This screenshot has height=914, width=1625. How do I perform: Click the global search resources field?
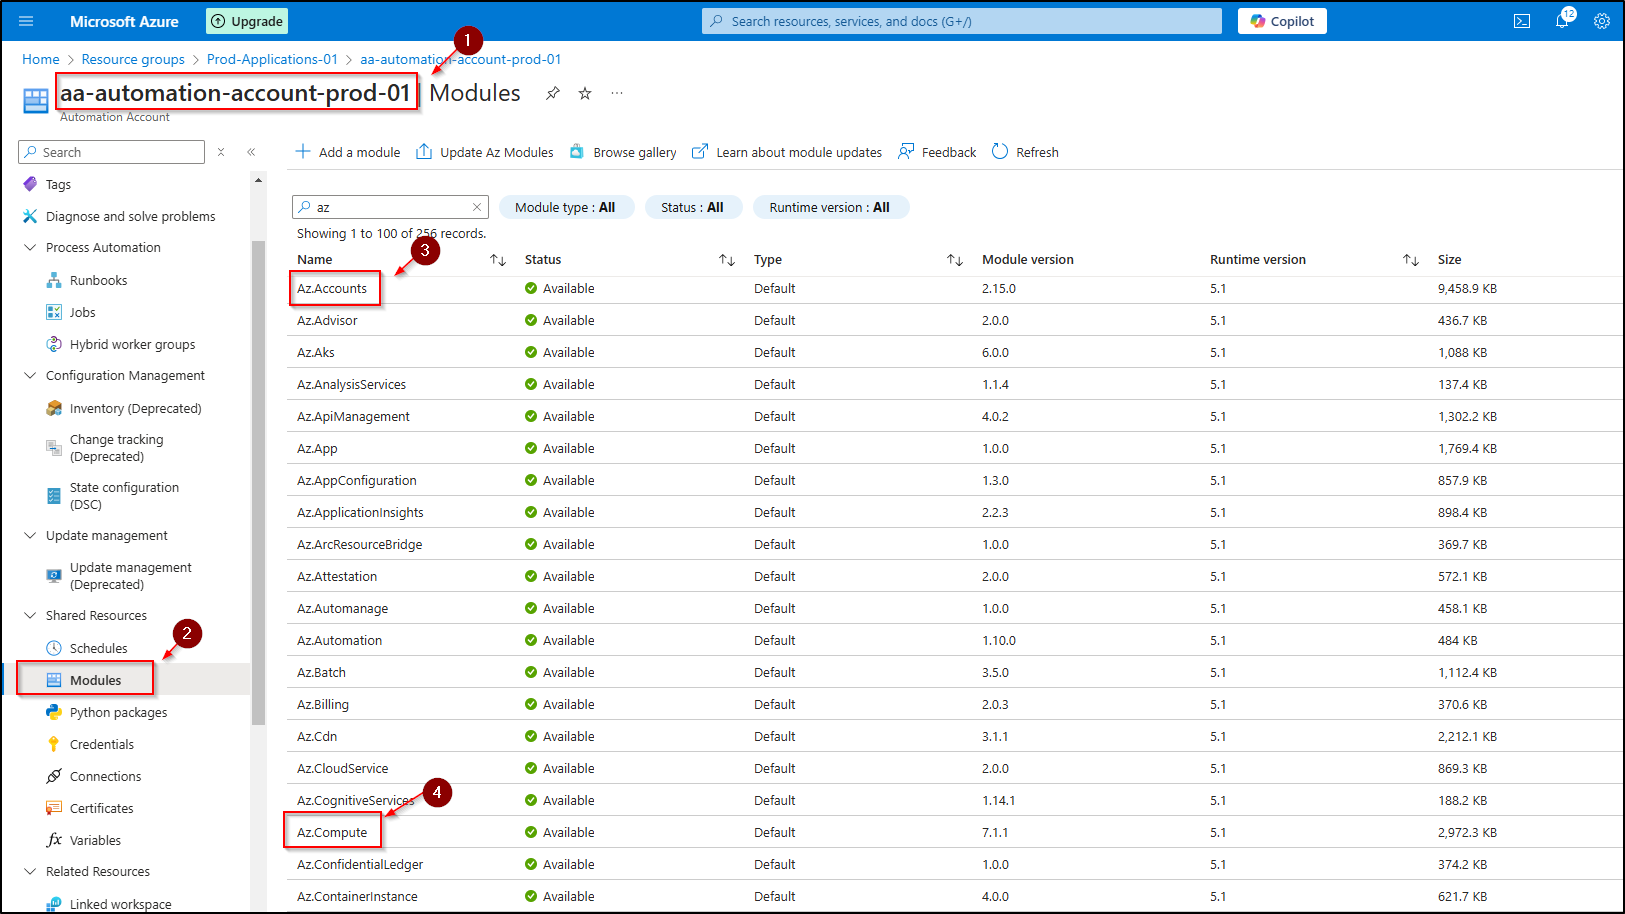click(962, 21)
